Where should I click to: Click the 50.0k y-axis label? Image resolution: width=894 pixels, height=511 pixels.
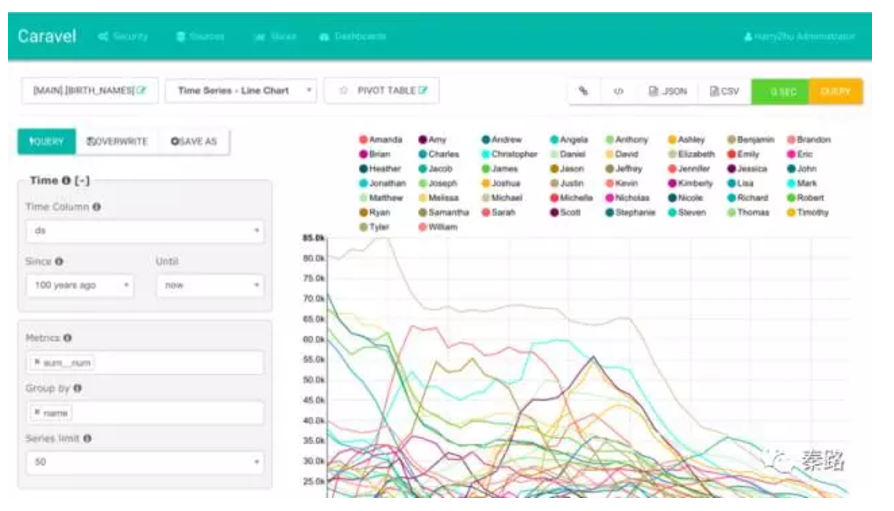click(313, 380)
